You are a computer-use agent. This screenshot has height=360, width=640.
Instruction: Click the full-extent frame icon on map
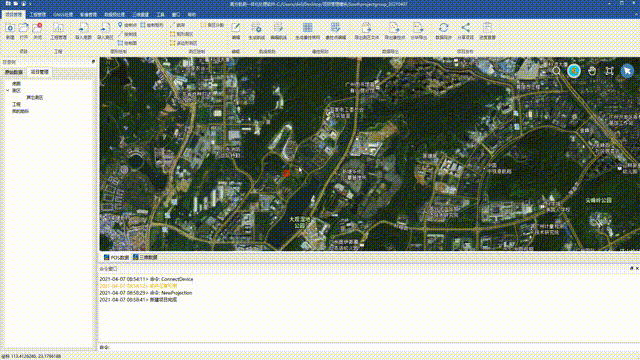(609, 71)
